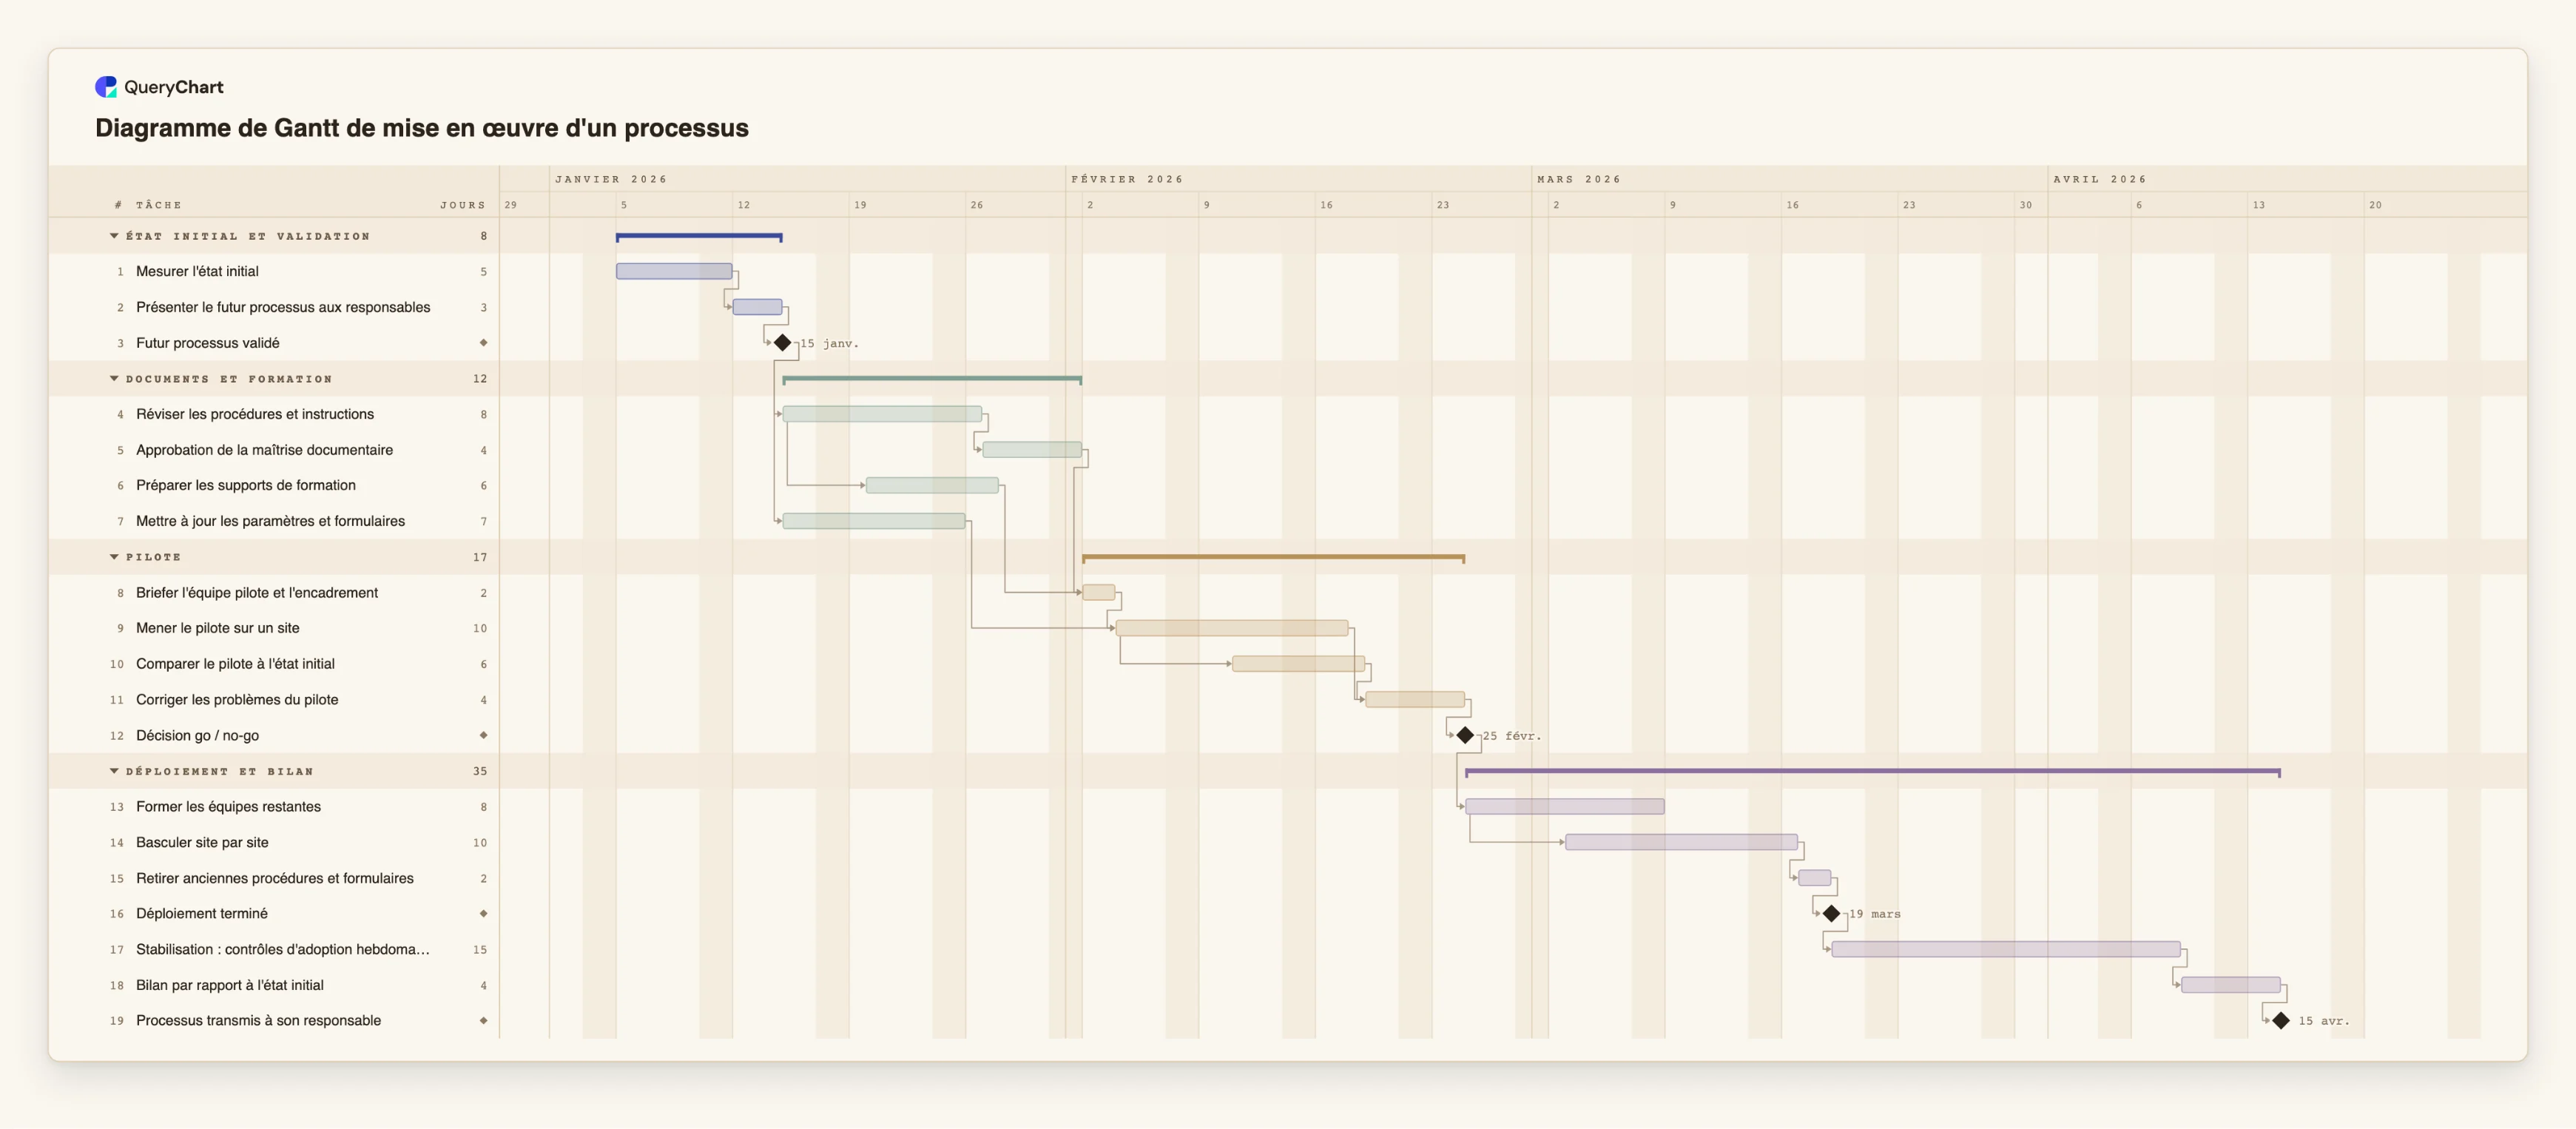Select the Mener le pilote bar

(x=1232, y=628)
